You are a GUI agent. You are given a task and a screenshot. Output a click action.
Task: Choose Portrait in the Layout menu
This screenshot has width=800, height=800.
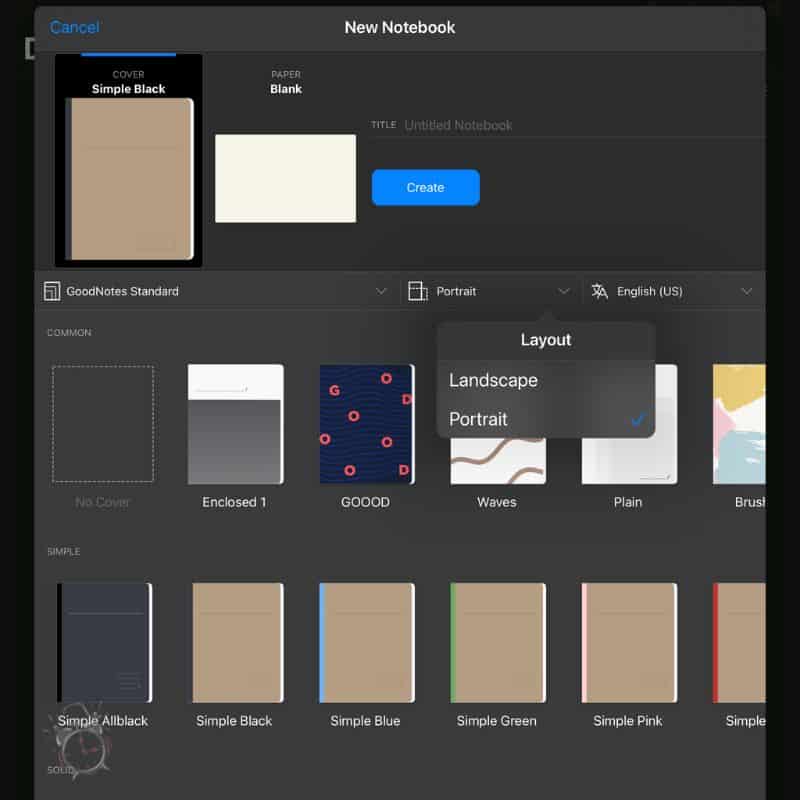[x=546, y=419]
